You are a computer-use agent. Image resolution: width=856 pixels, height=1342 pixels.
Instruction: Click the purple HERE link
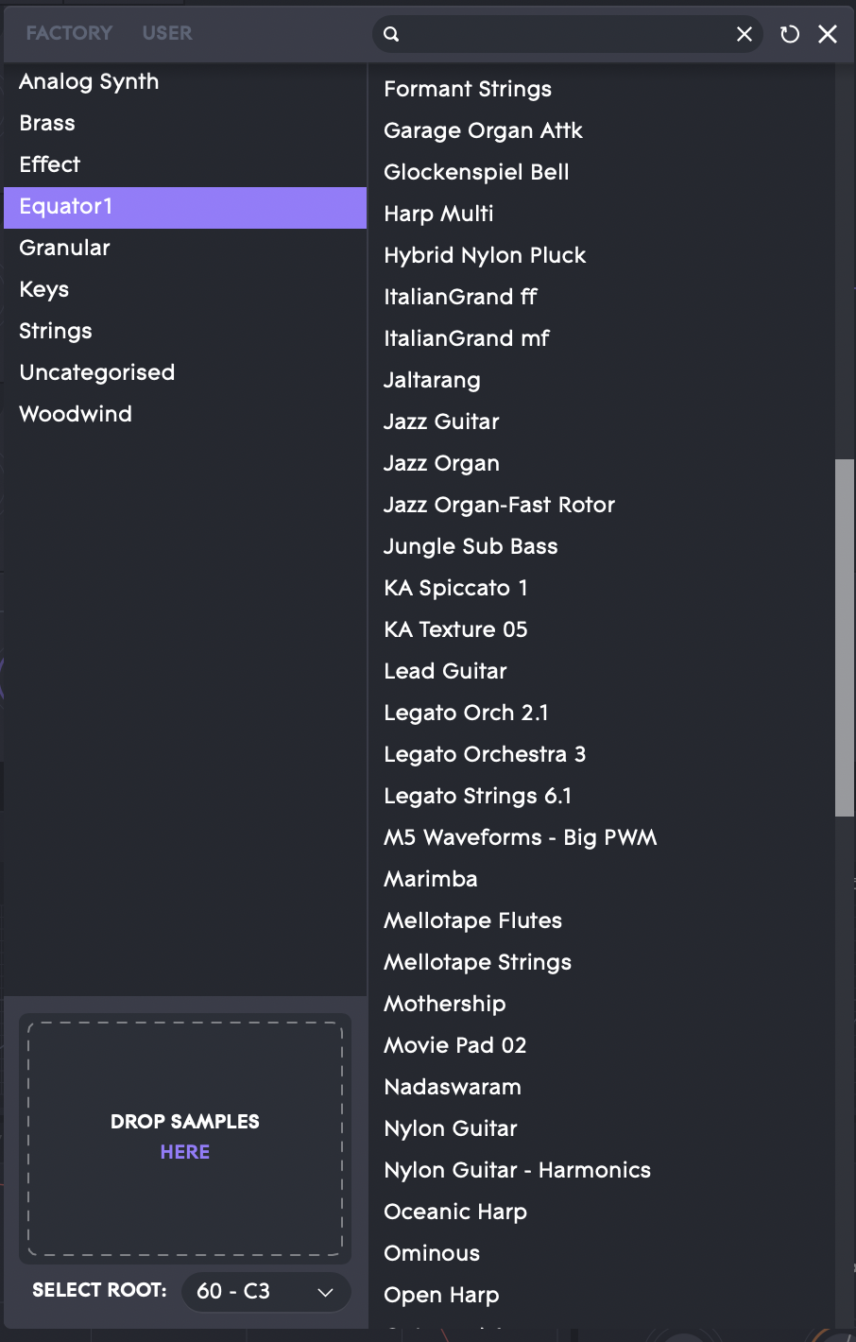click(x=185, y=1152)
